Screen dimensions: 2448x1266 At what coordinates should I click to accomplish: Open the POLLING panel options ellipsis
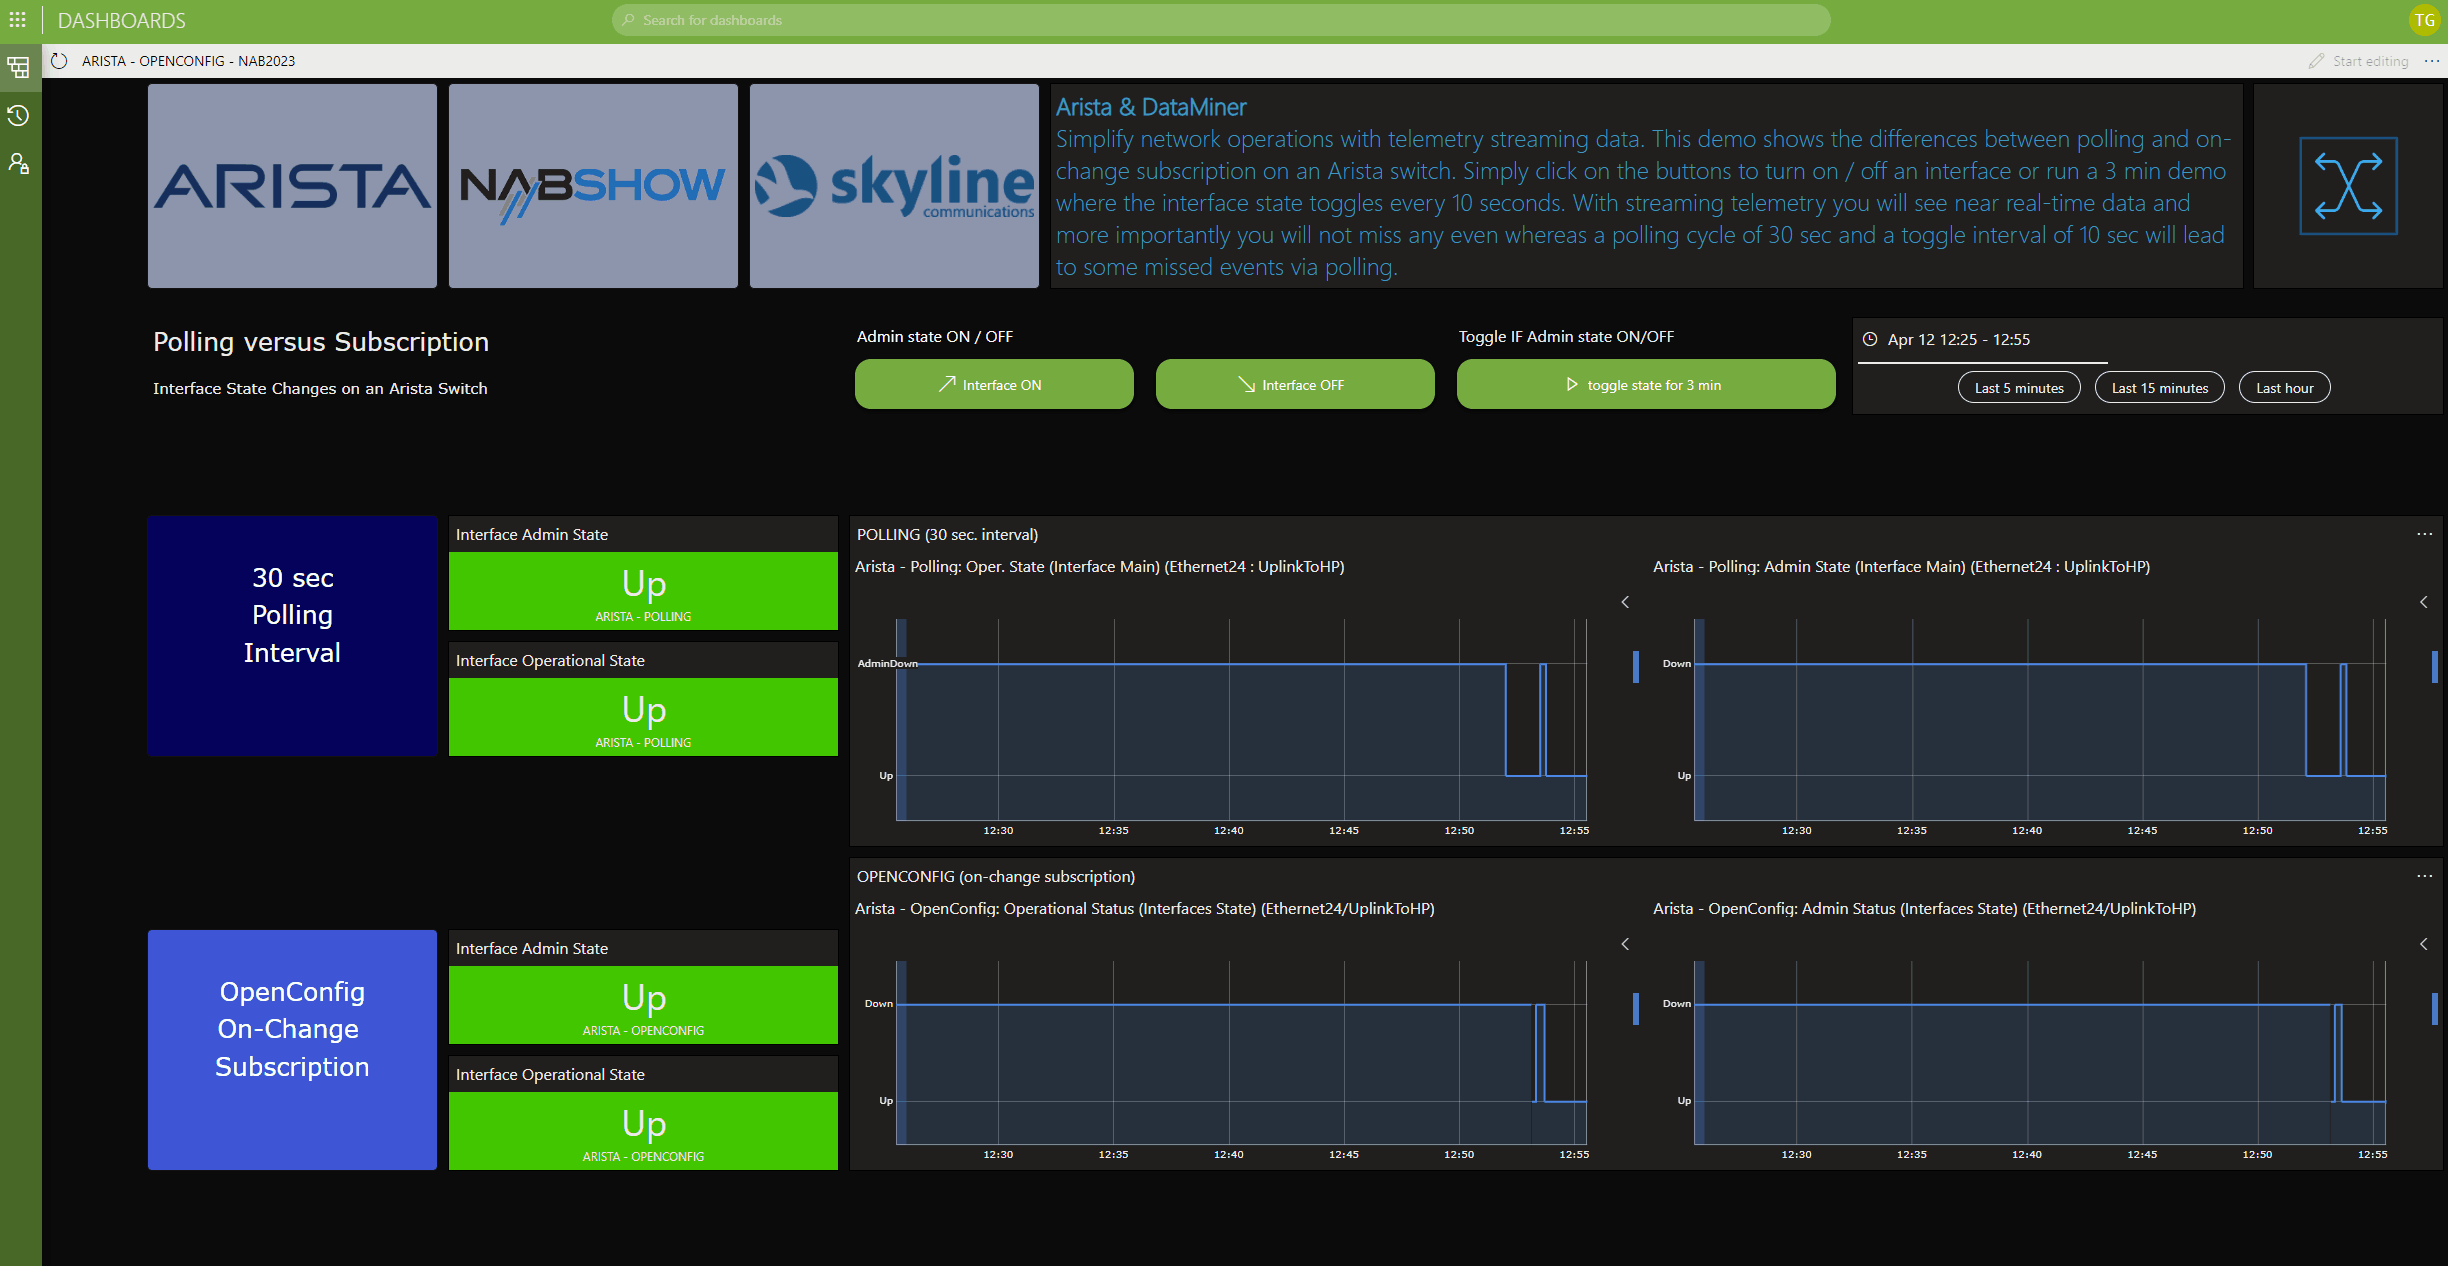[2424, 534]
